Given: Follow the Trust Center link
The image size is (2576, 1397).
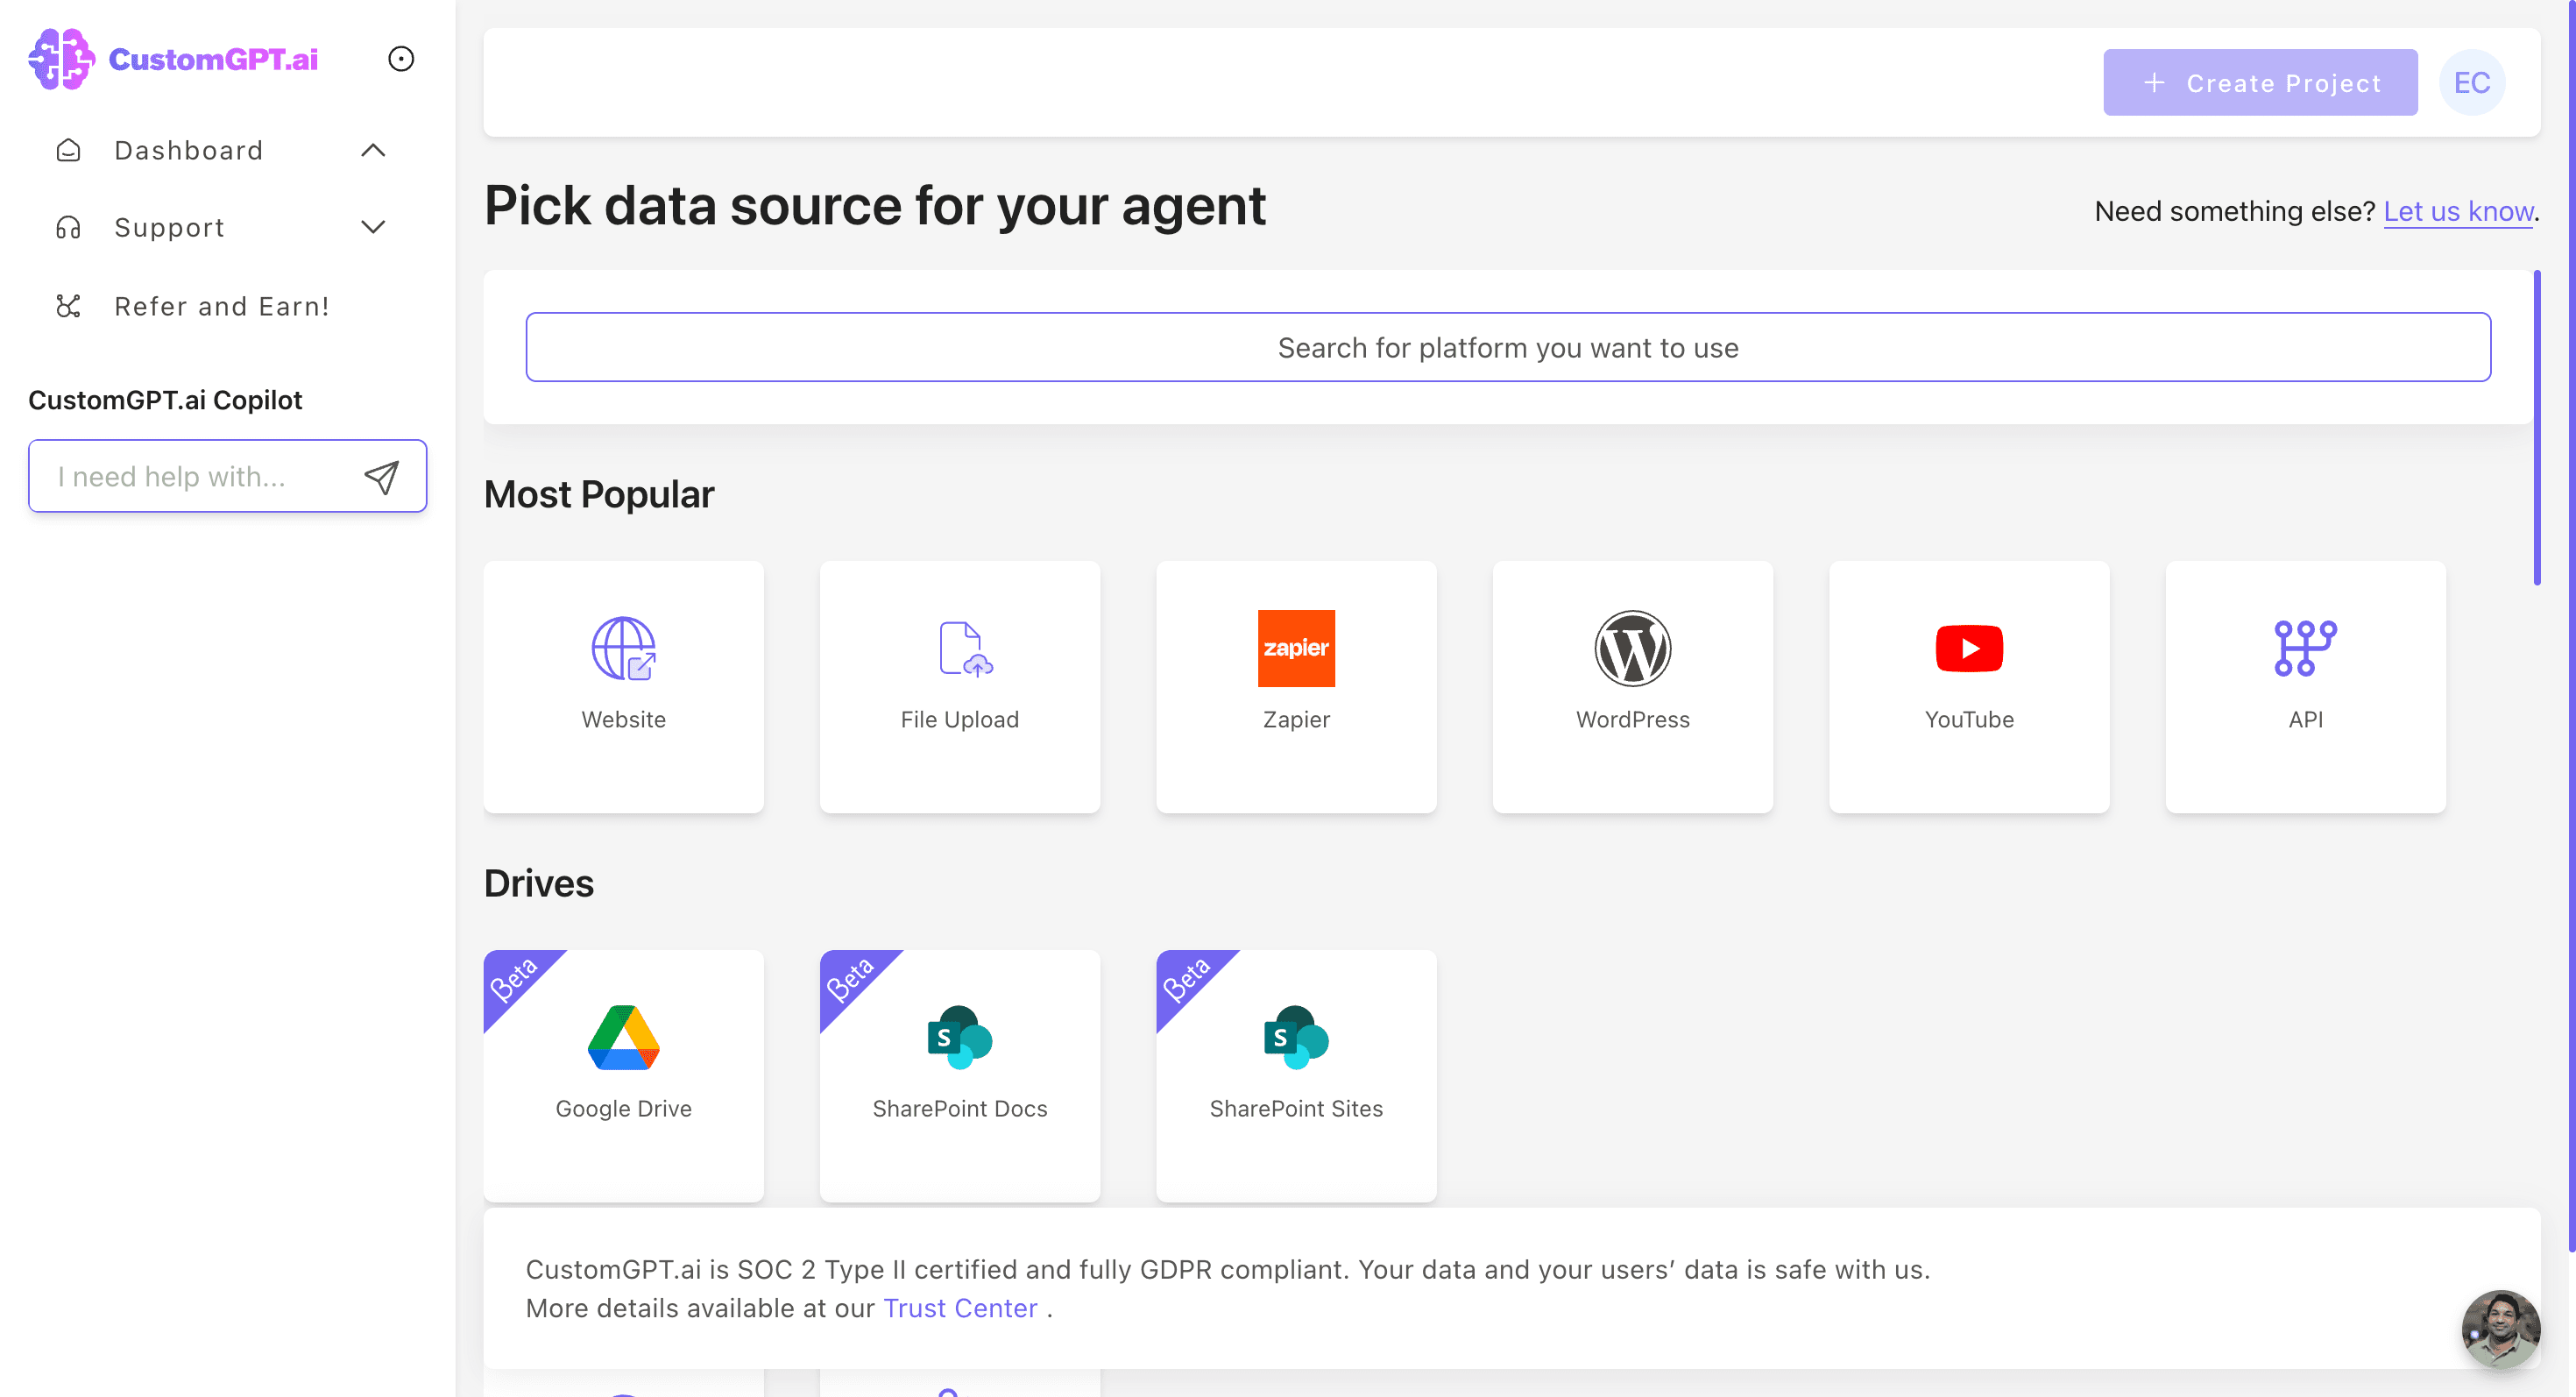Looking at the screenshot, I should 960,1308.
